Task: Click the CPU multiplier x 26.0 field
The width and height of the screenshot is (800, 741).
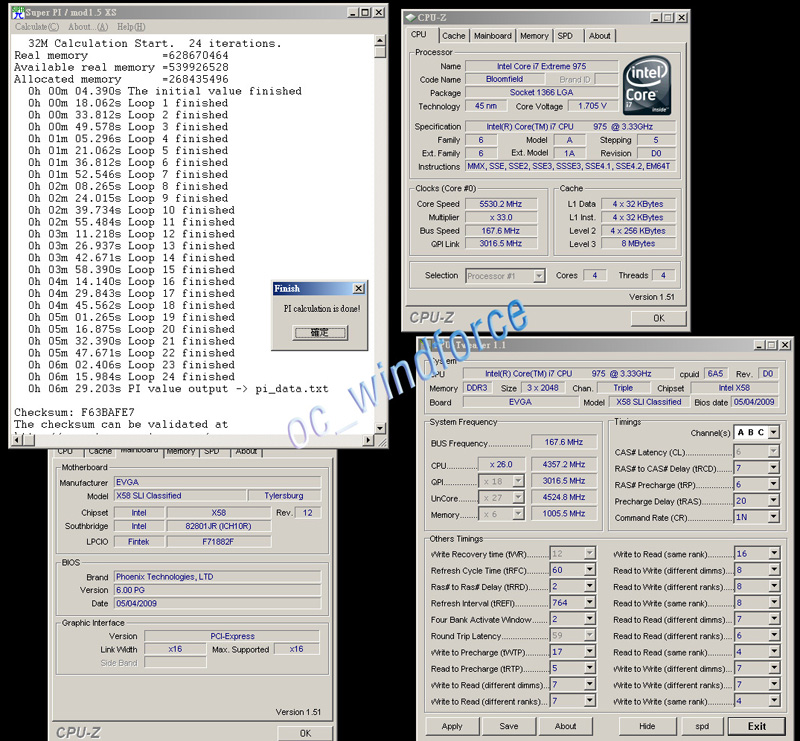Action: click(501, 464)
